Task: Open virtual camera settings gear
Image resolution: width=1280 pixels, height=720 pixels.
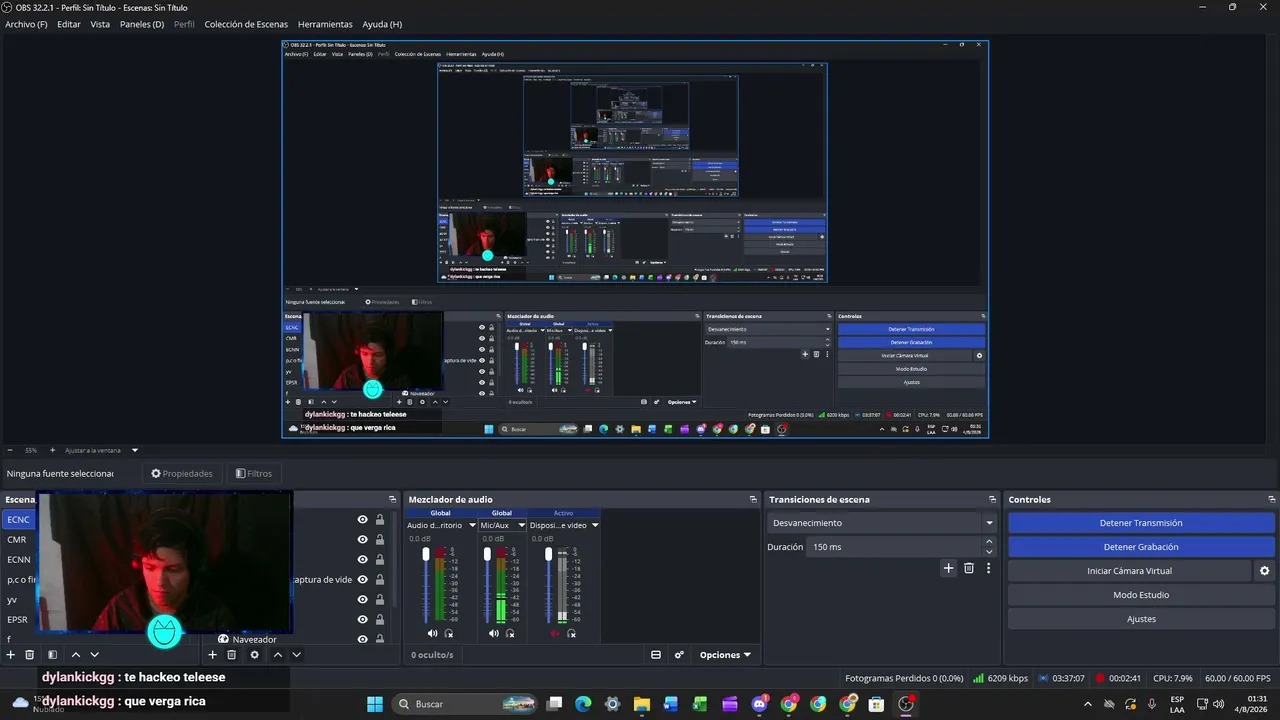Action: coord(1264,571)
